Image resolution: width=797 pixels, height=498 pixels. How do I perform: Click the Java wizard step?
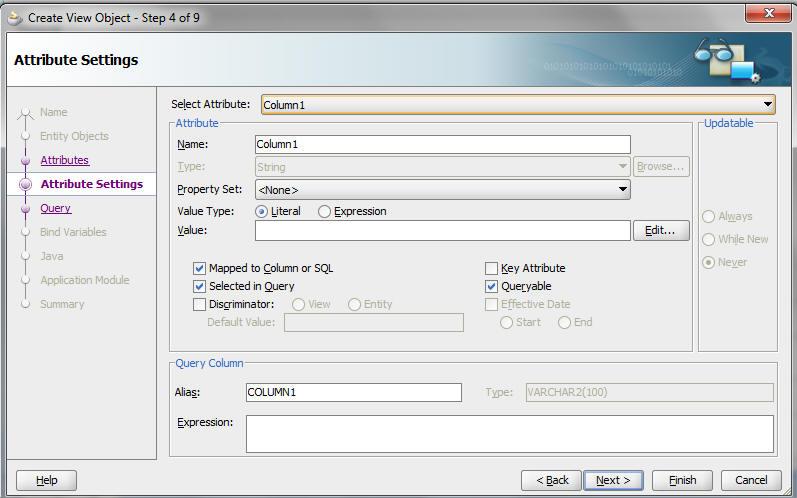52,256
